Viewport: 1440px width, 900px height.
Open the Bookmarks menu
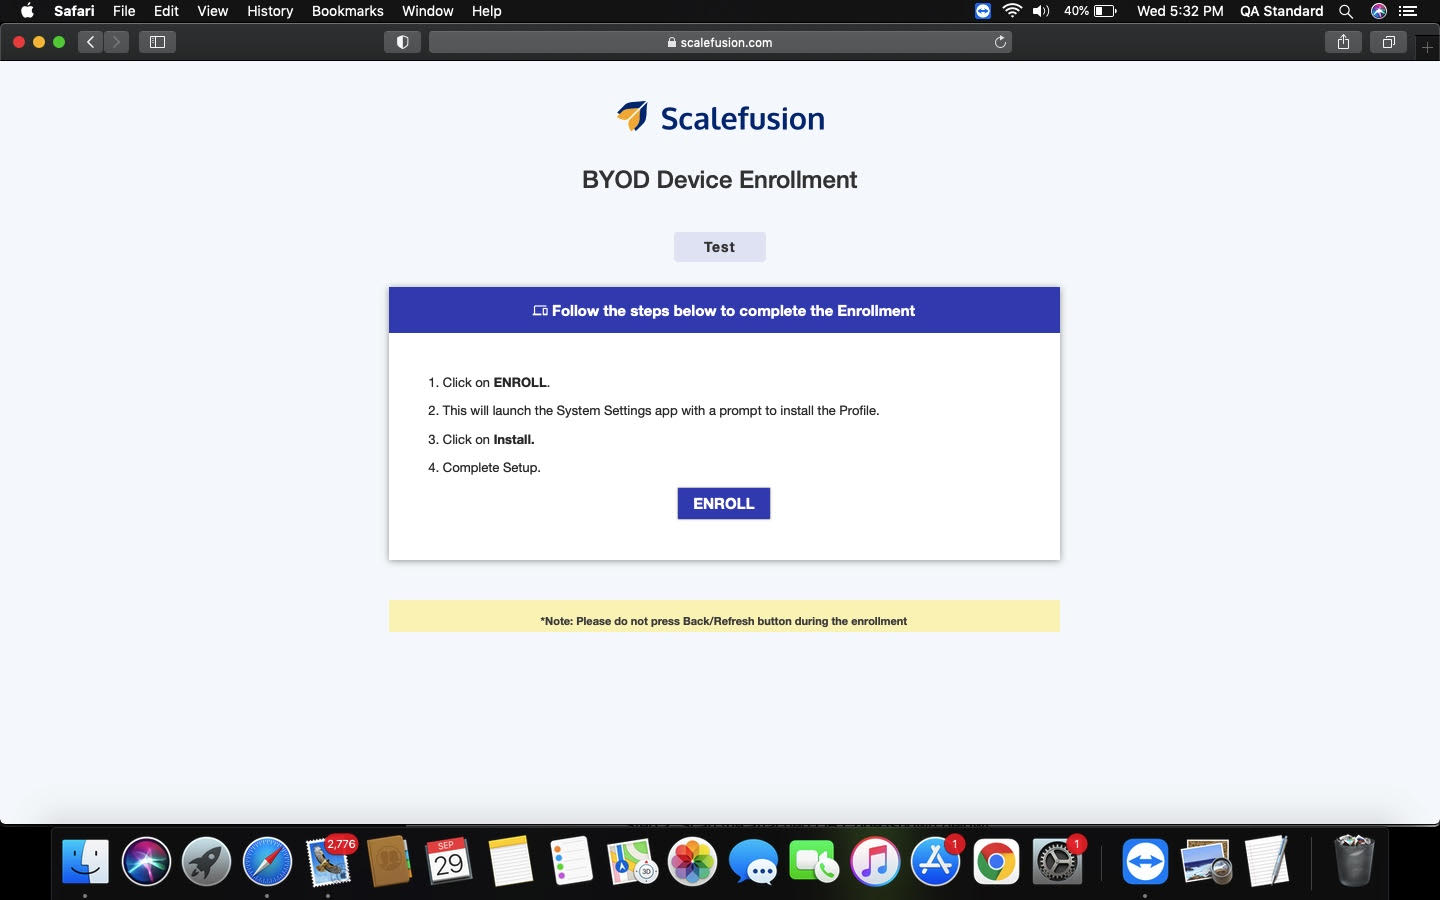click(347, 11)
